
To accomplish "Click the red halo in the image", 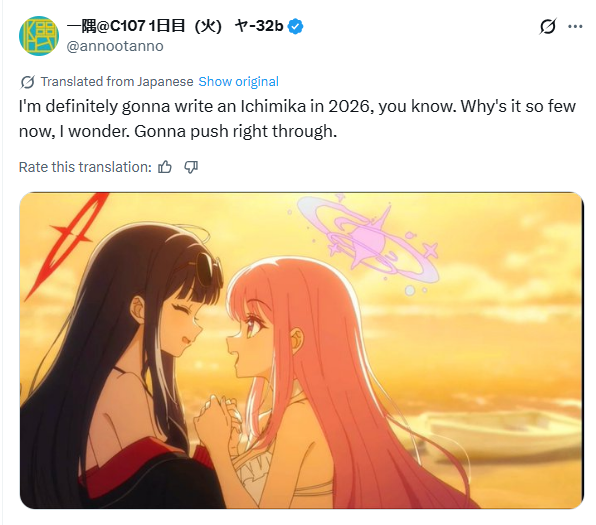I will click(x=68, y=241).
